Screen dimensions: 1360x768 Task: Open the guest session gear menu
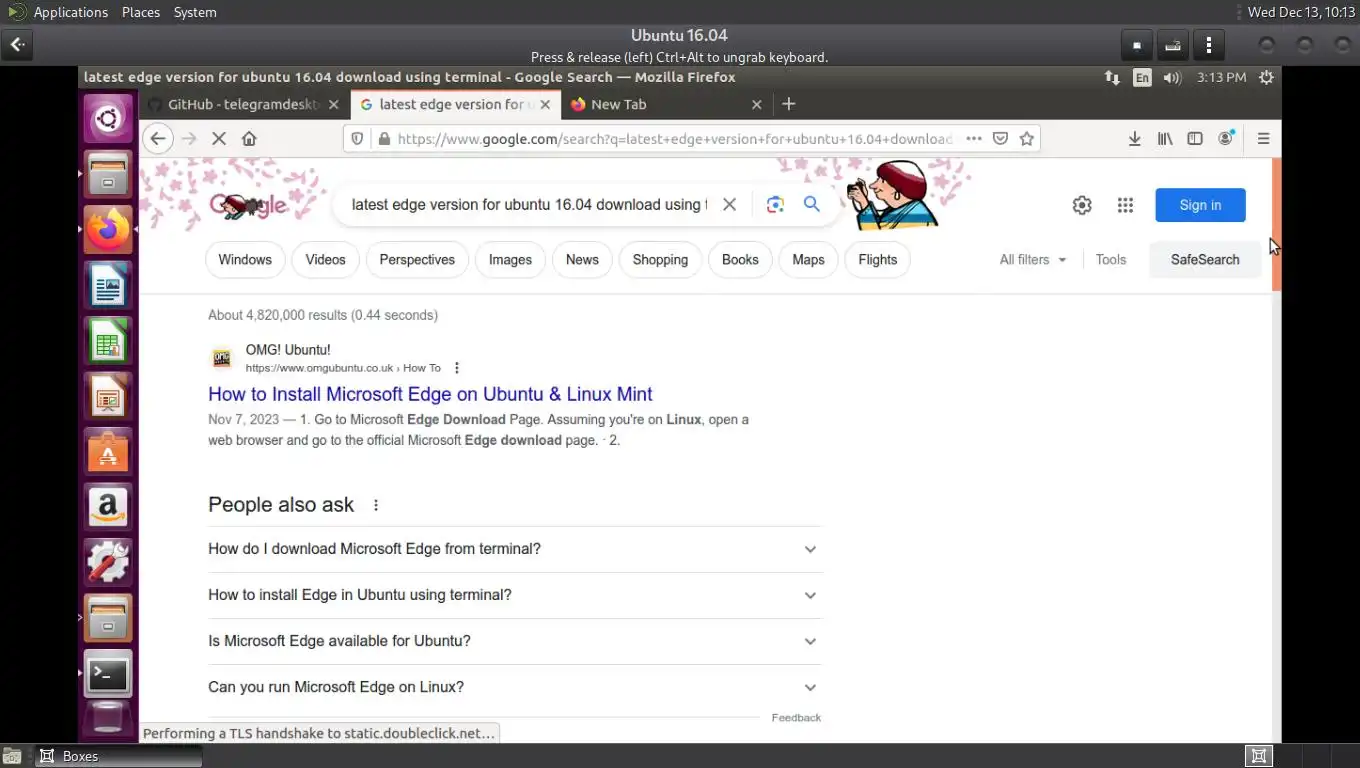(x=1266, y=77)
